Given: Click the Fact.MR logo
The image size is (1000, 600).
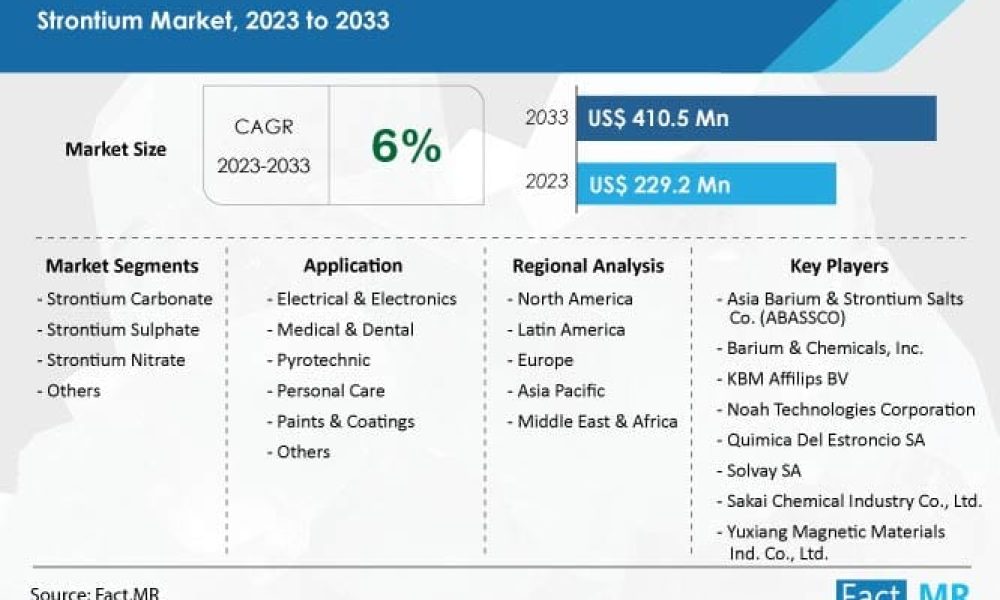Looking at the screenshot, I should tap(904, 590).
